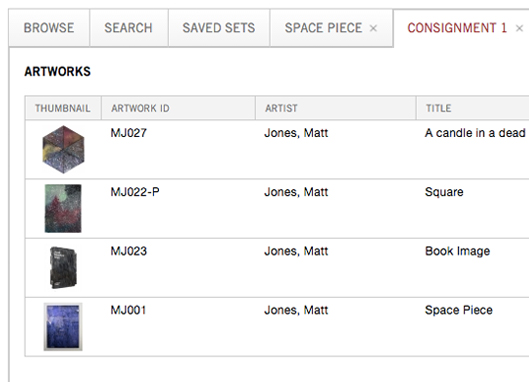Switch to the Search tab
The image size is (529, 382).
pyautogui.click(x=129, y=28)
